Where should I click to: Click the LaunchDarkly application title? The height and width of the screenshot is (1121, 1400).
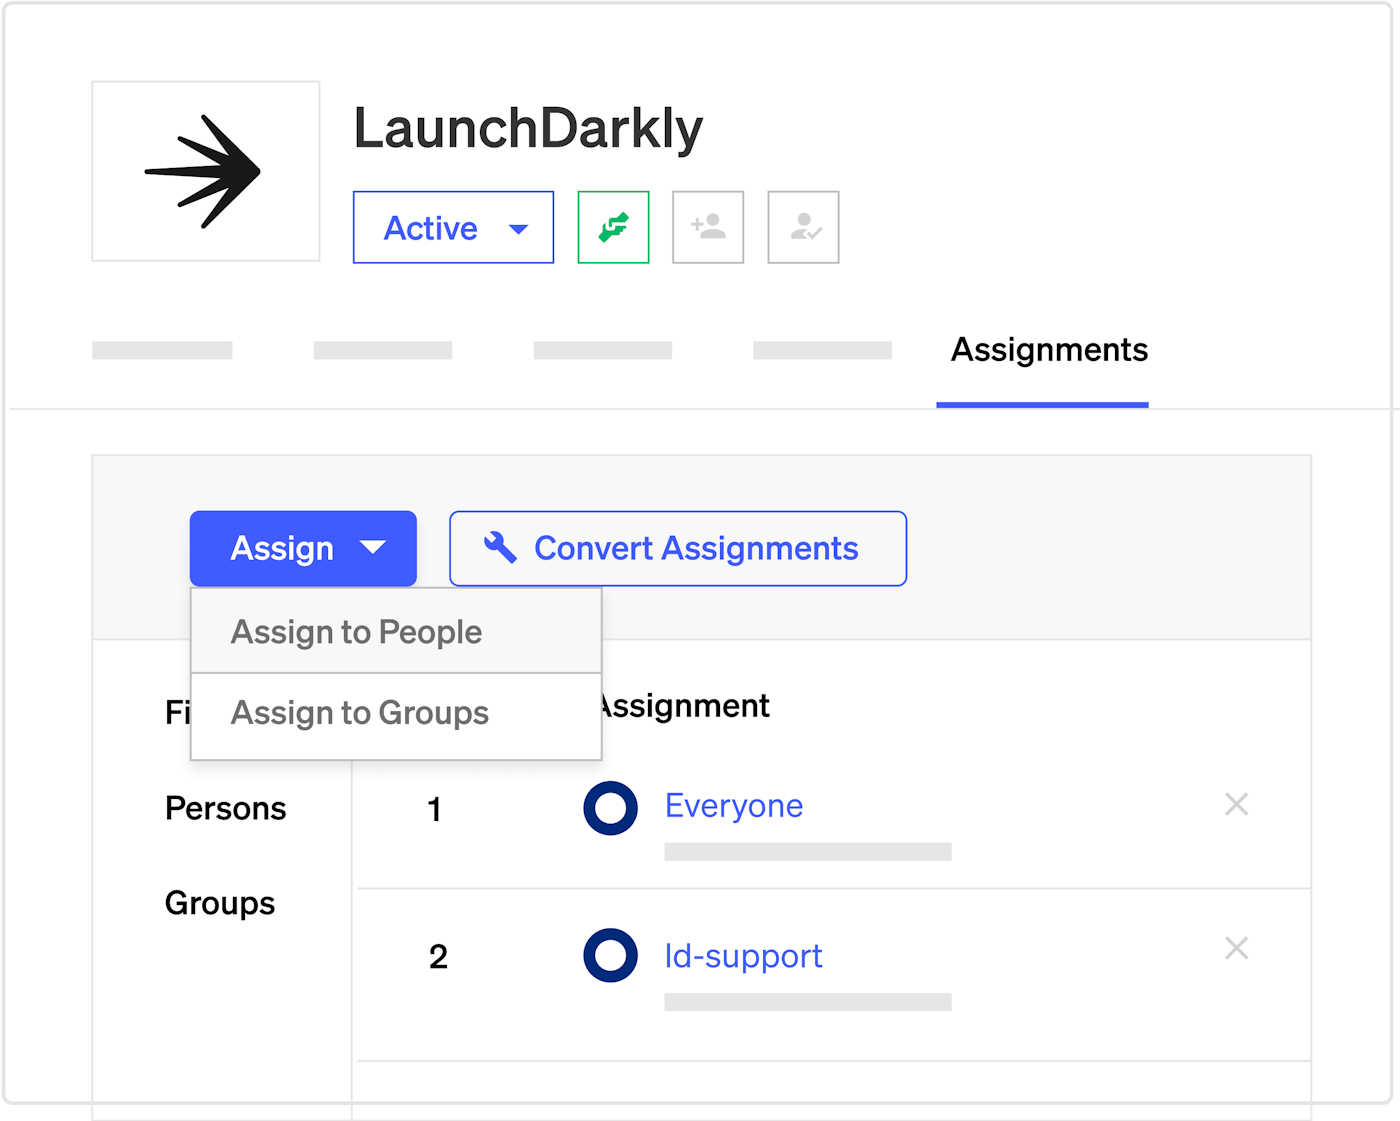tap(528, 130)
